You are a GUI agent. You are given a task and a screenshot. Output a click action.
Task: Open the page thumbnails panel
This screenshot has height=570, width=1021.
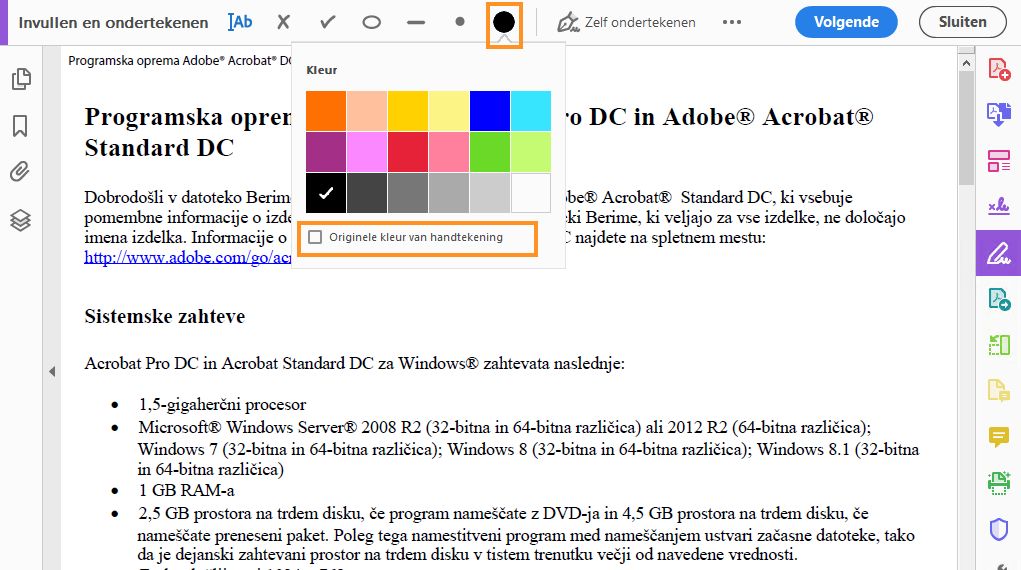point(21,79)
